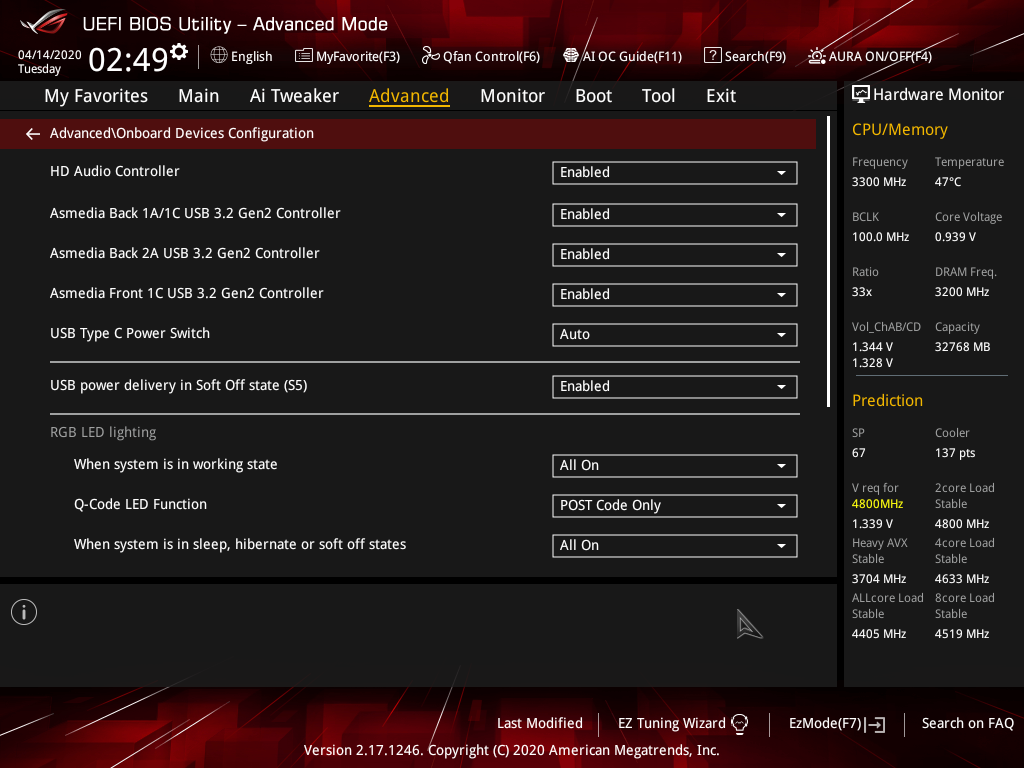
Task: Click the Search on FAQ link
Action: (967, 724)
